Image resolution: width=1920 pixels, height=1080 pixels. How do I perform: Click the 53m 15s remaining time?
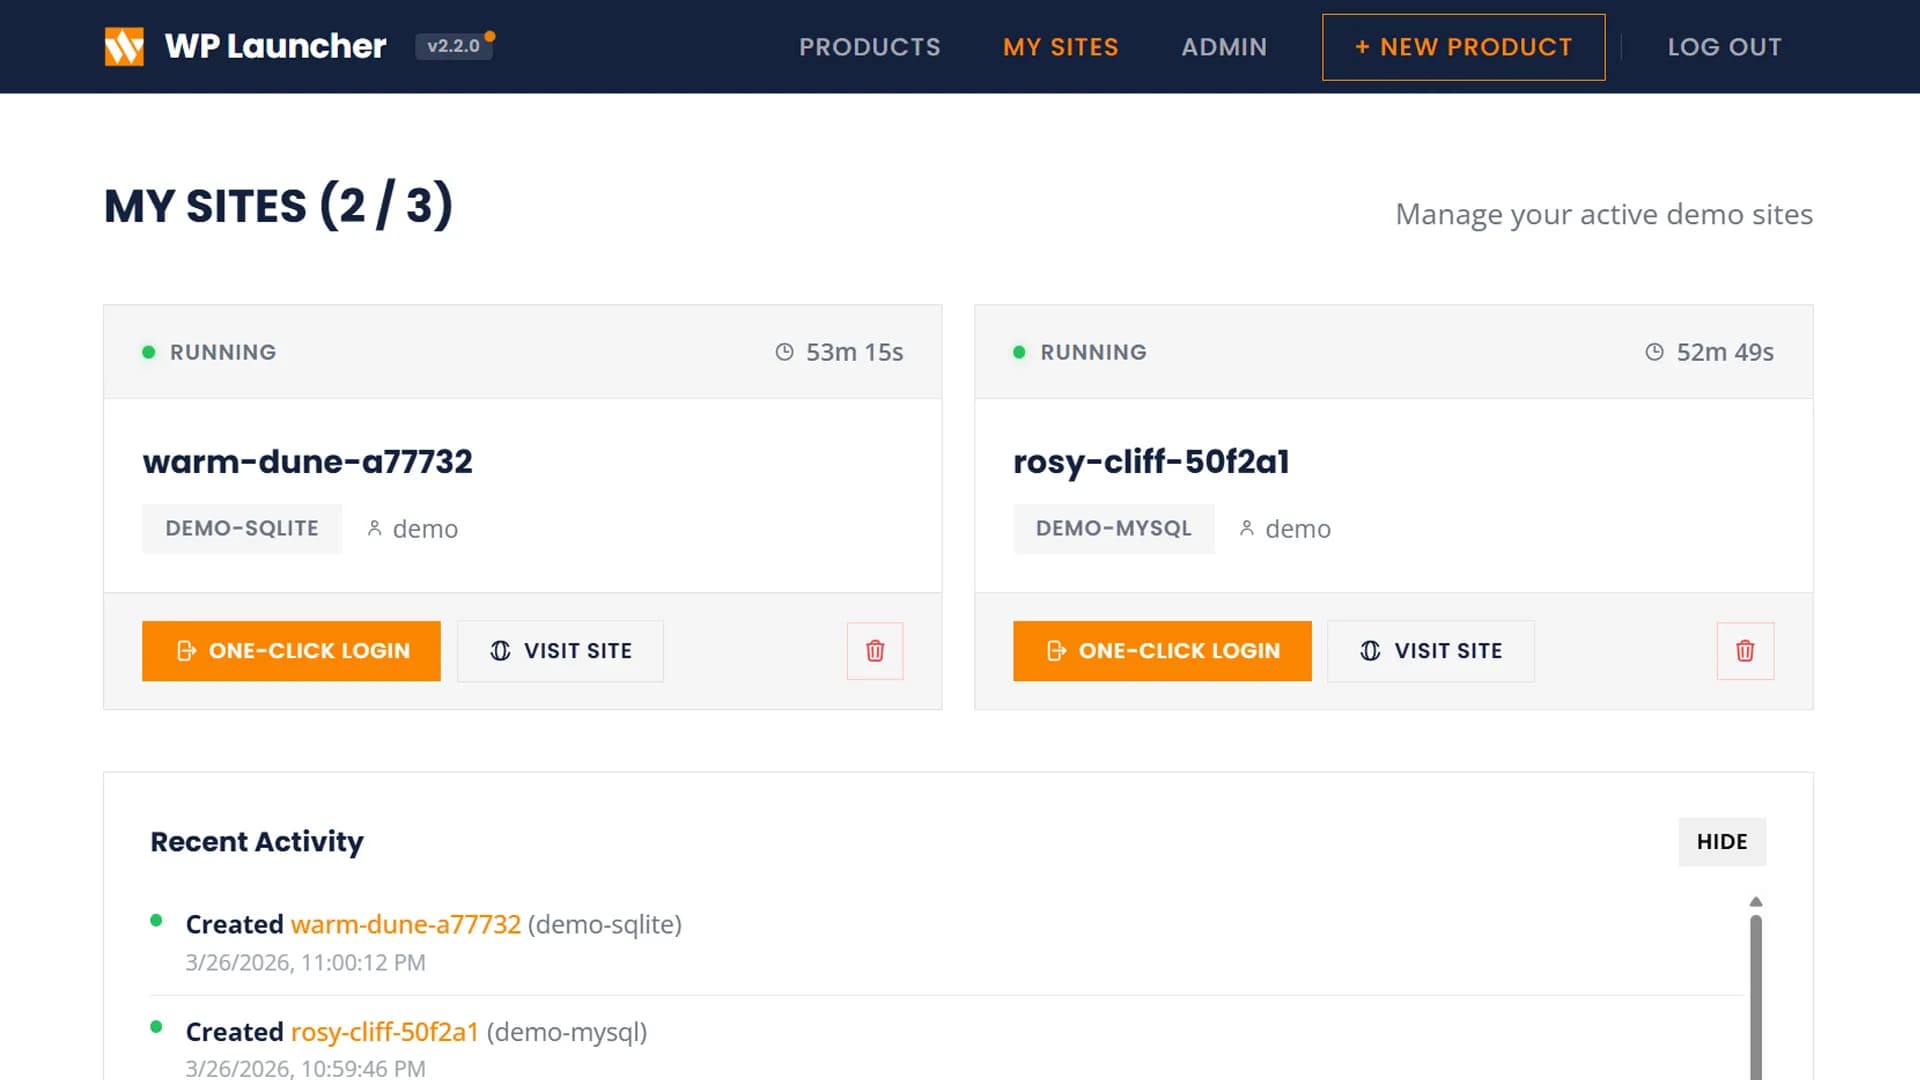[x=855, y=352]
